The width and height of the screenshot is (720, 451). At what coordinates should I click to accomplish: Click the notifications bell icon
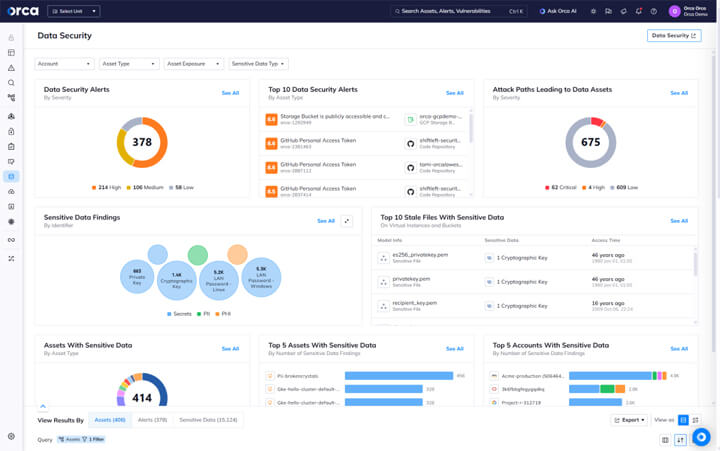pyautogui.click(x=638, y=12)
